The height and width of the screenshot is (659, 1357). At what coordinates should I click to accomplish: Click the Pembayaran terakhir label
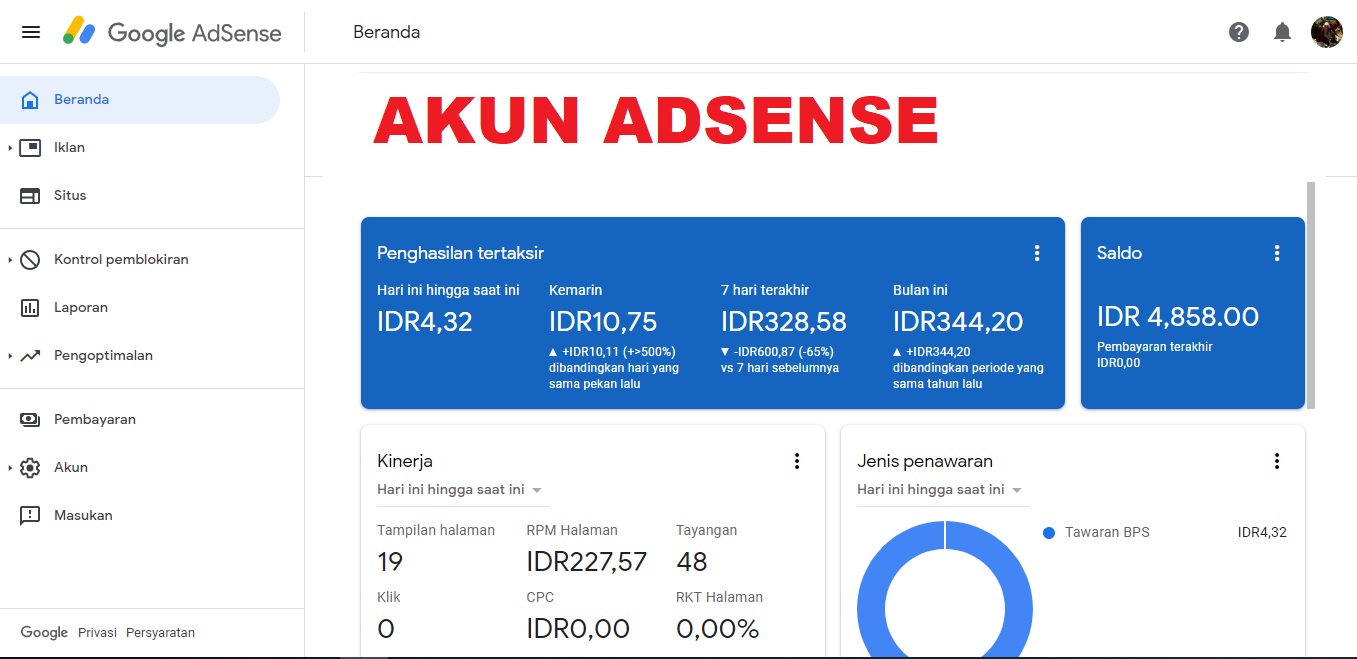[x=1155, y=347]
